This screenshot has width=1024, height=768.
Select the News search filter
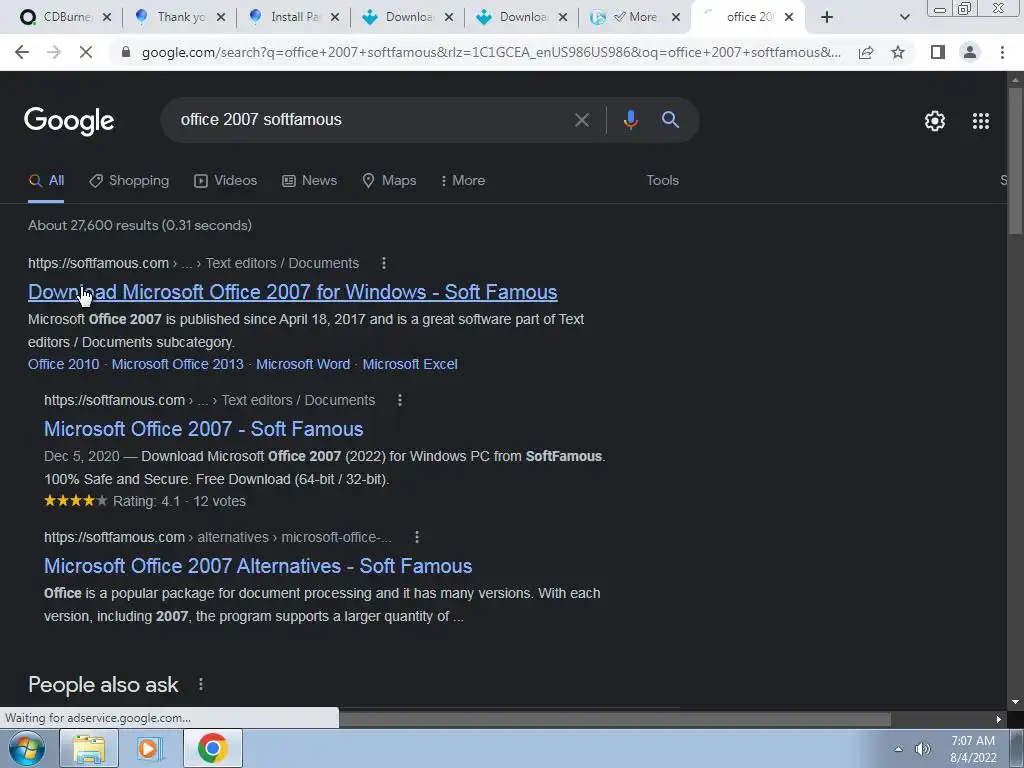pos(310,181)
